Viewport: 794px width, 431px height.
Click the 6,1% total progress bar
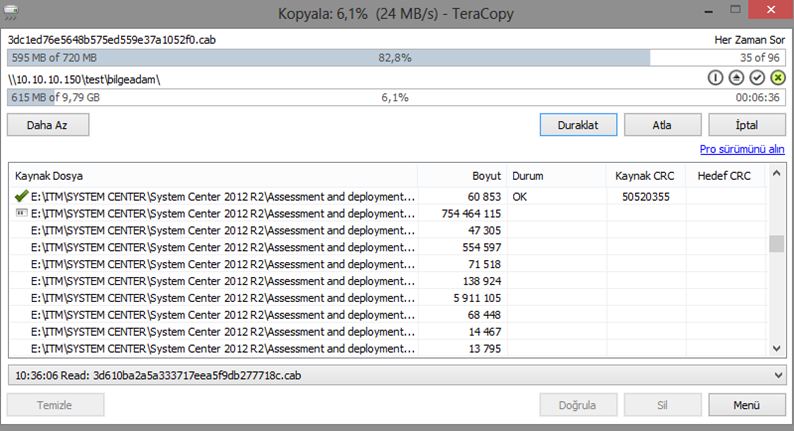click(x=396, y=97)
